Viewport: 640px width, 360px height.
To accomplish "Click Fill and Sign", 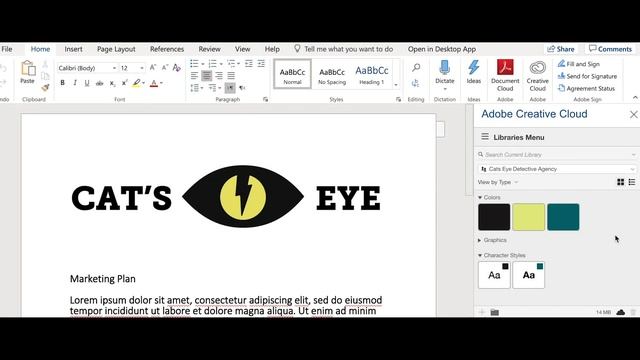I will [x=579, y=64].
